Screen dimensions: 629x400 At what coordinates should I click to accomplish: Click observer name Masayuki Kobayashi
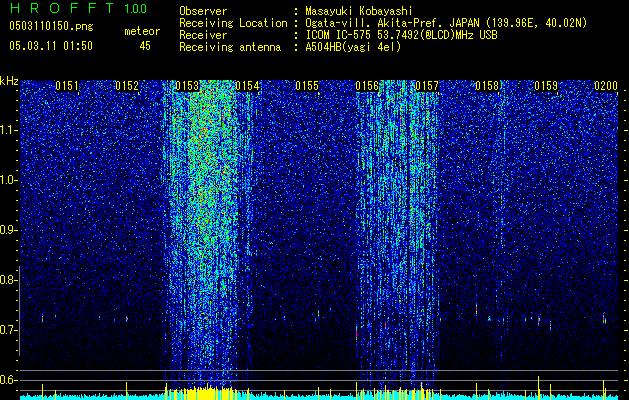coord(359,11)
